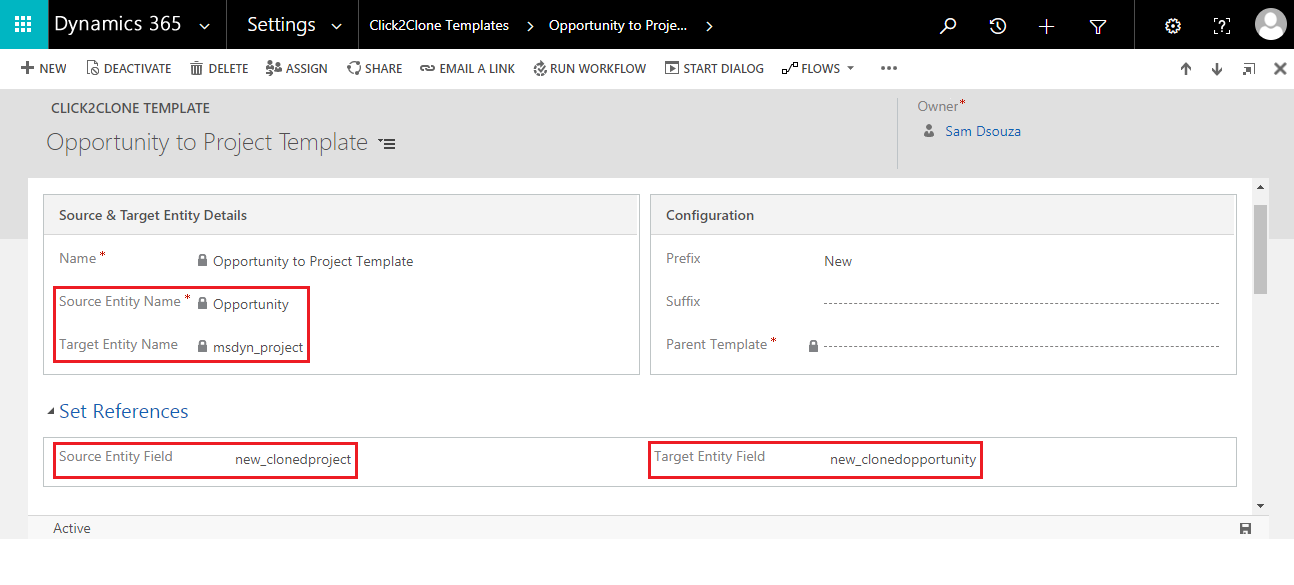Image resolution: width=1294 pixels, height=585 pixels.
Task: Click Name value Opportunity to Project Template
Action: pos(313,261)
